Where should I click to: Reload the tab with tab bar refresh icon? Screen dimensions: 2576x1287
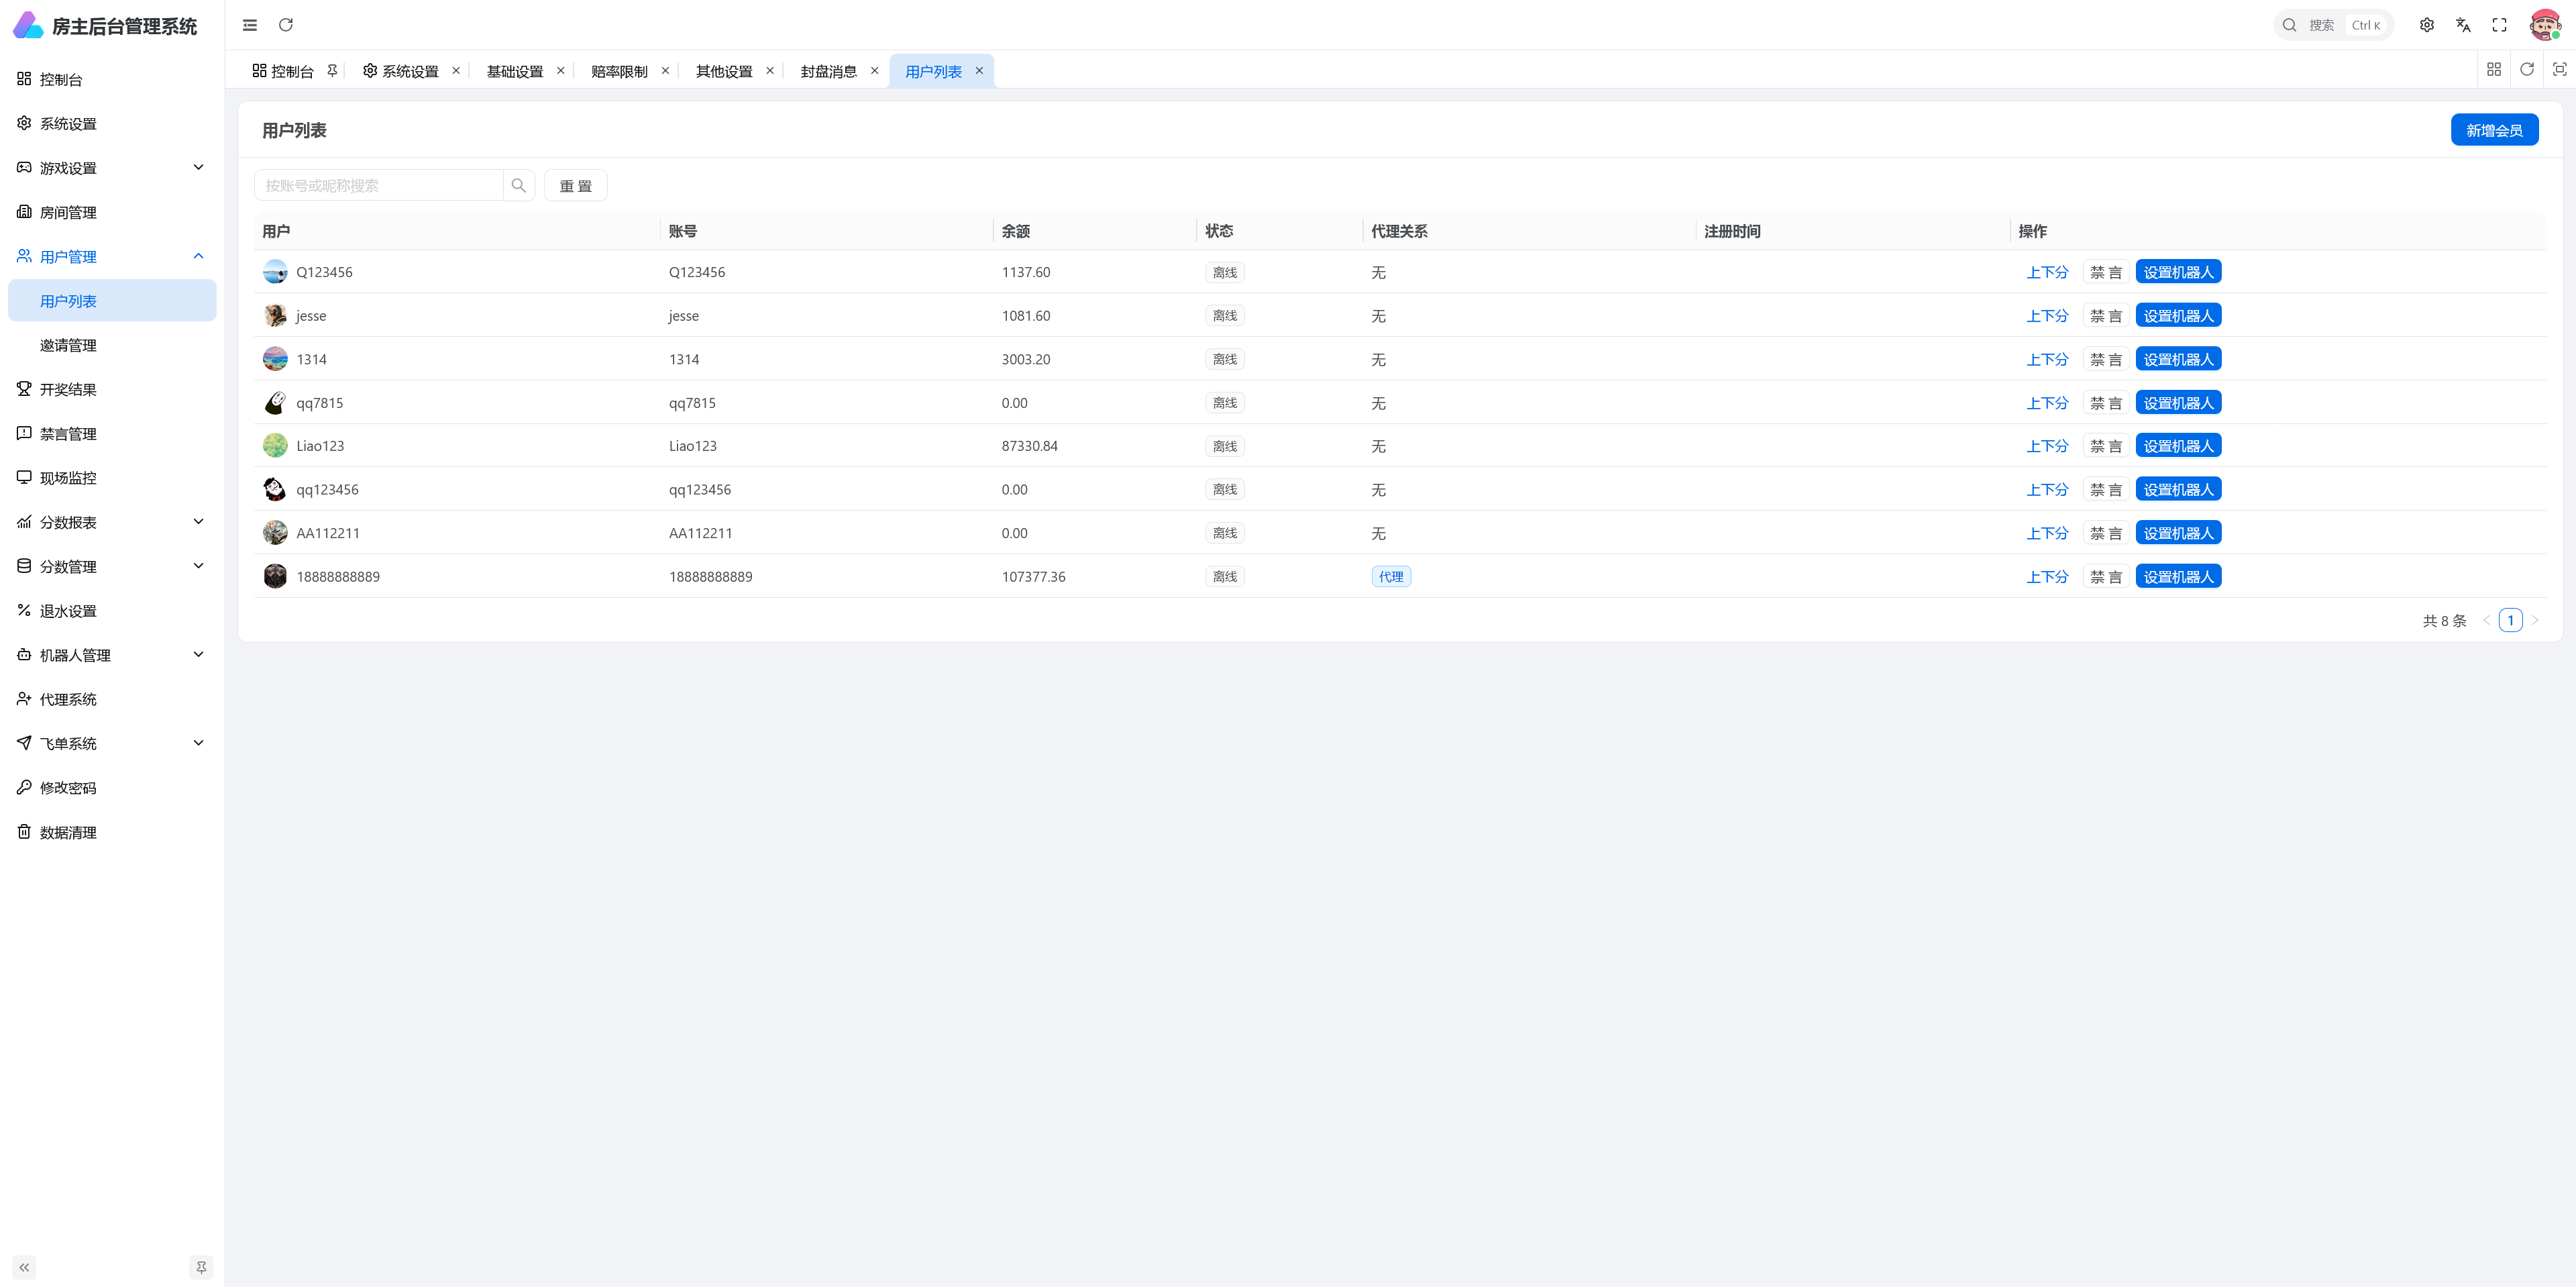(x=2527, y=69)
